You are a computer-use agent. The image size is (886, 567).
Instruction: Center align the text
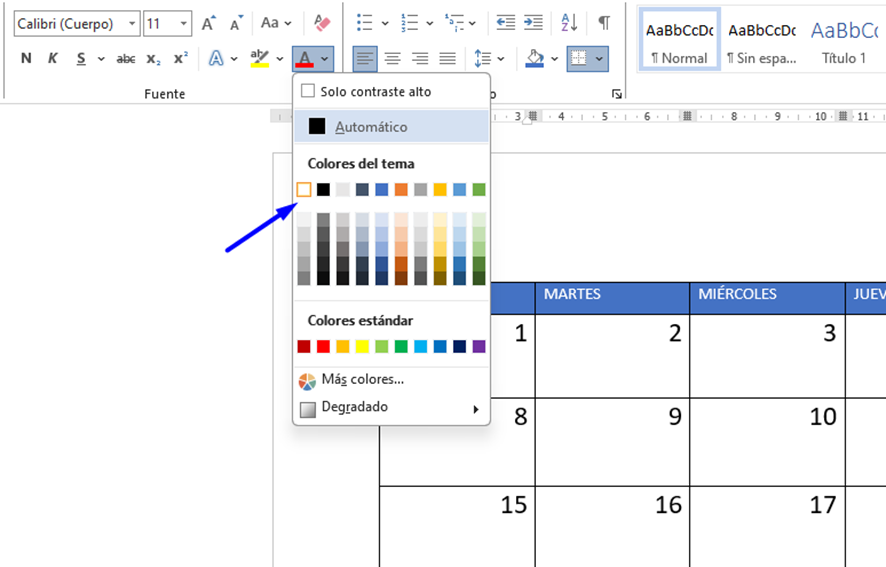click(393, 59)
